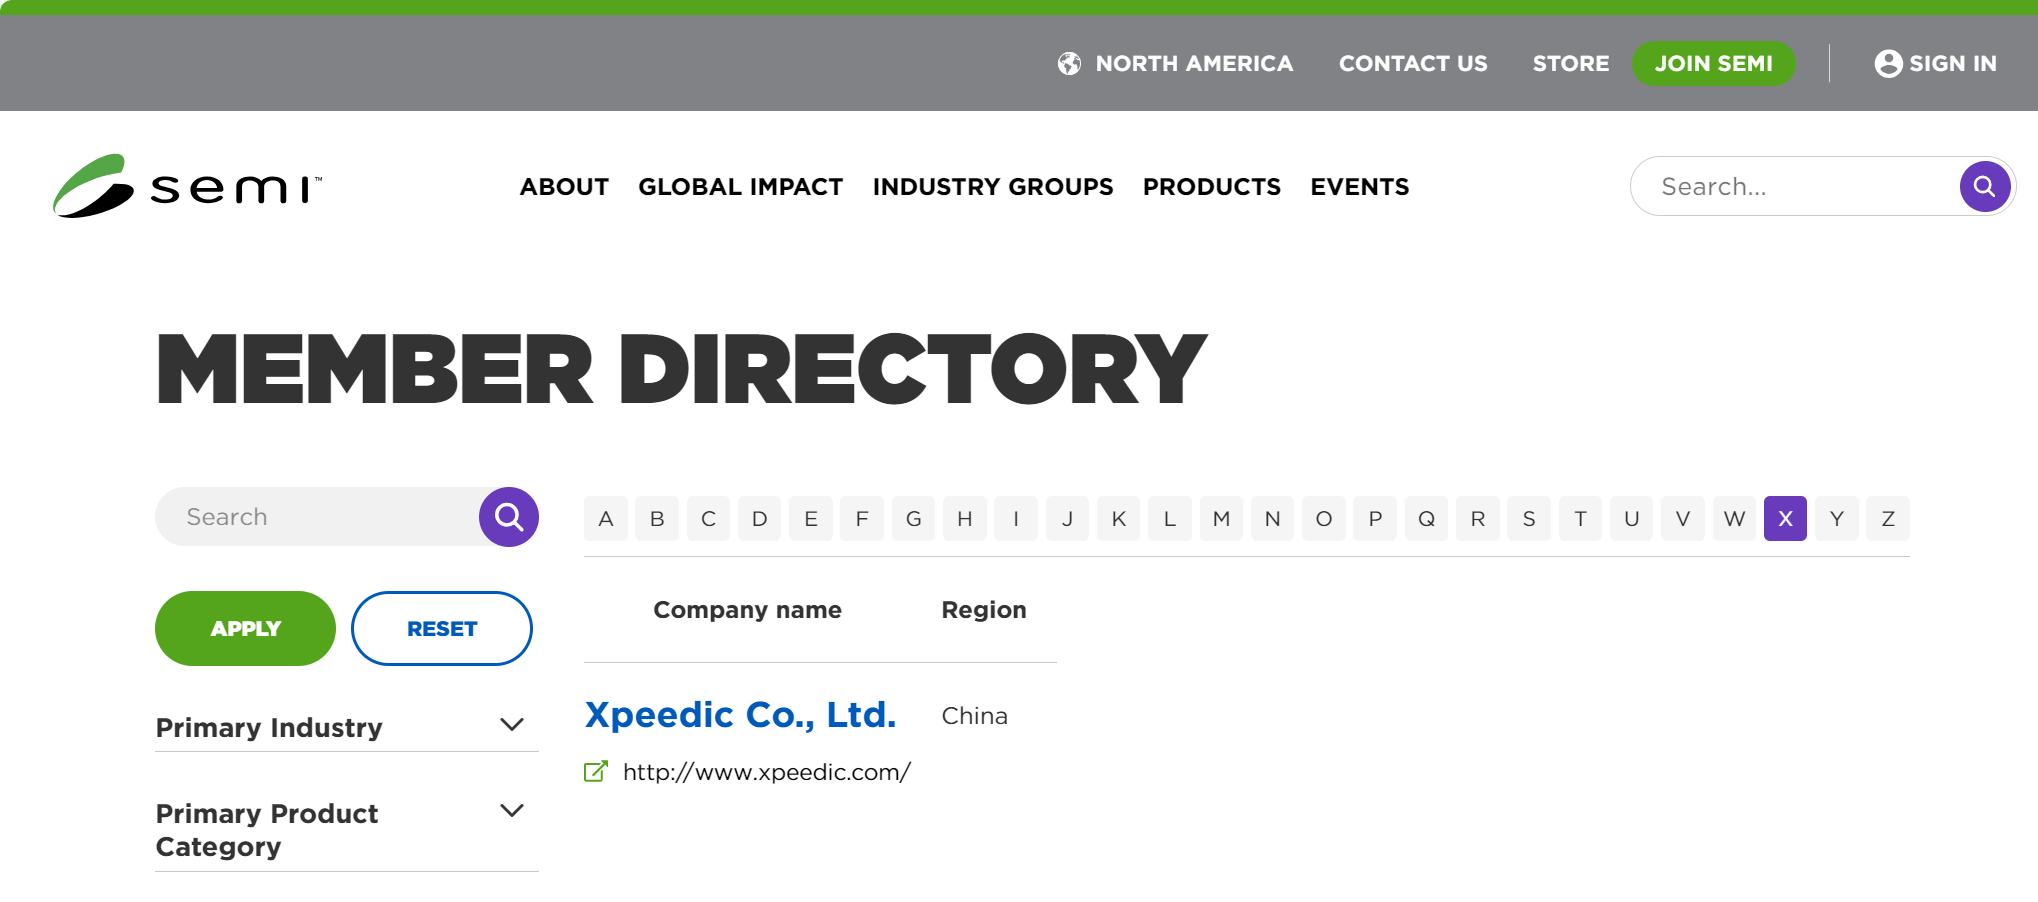Click the purple site search magnifier button
Screen dimensions: 2038x902
pos(1985,186)
